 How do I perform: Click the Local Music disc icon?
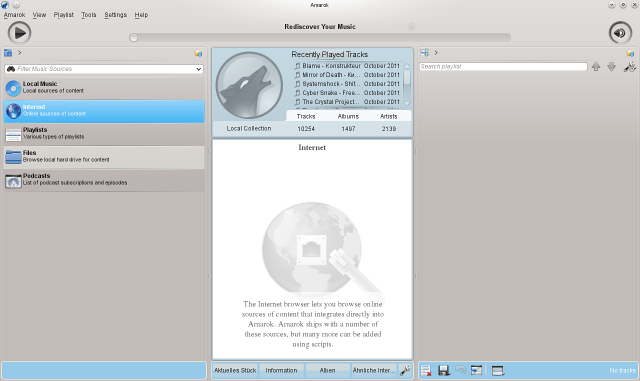click(x=13, y=88)
